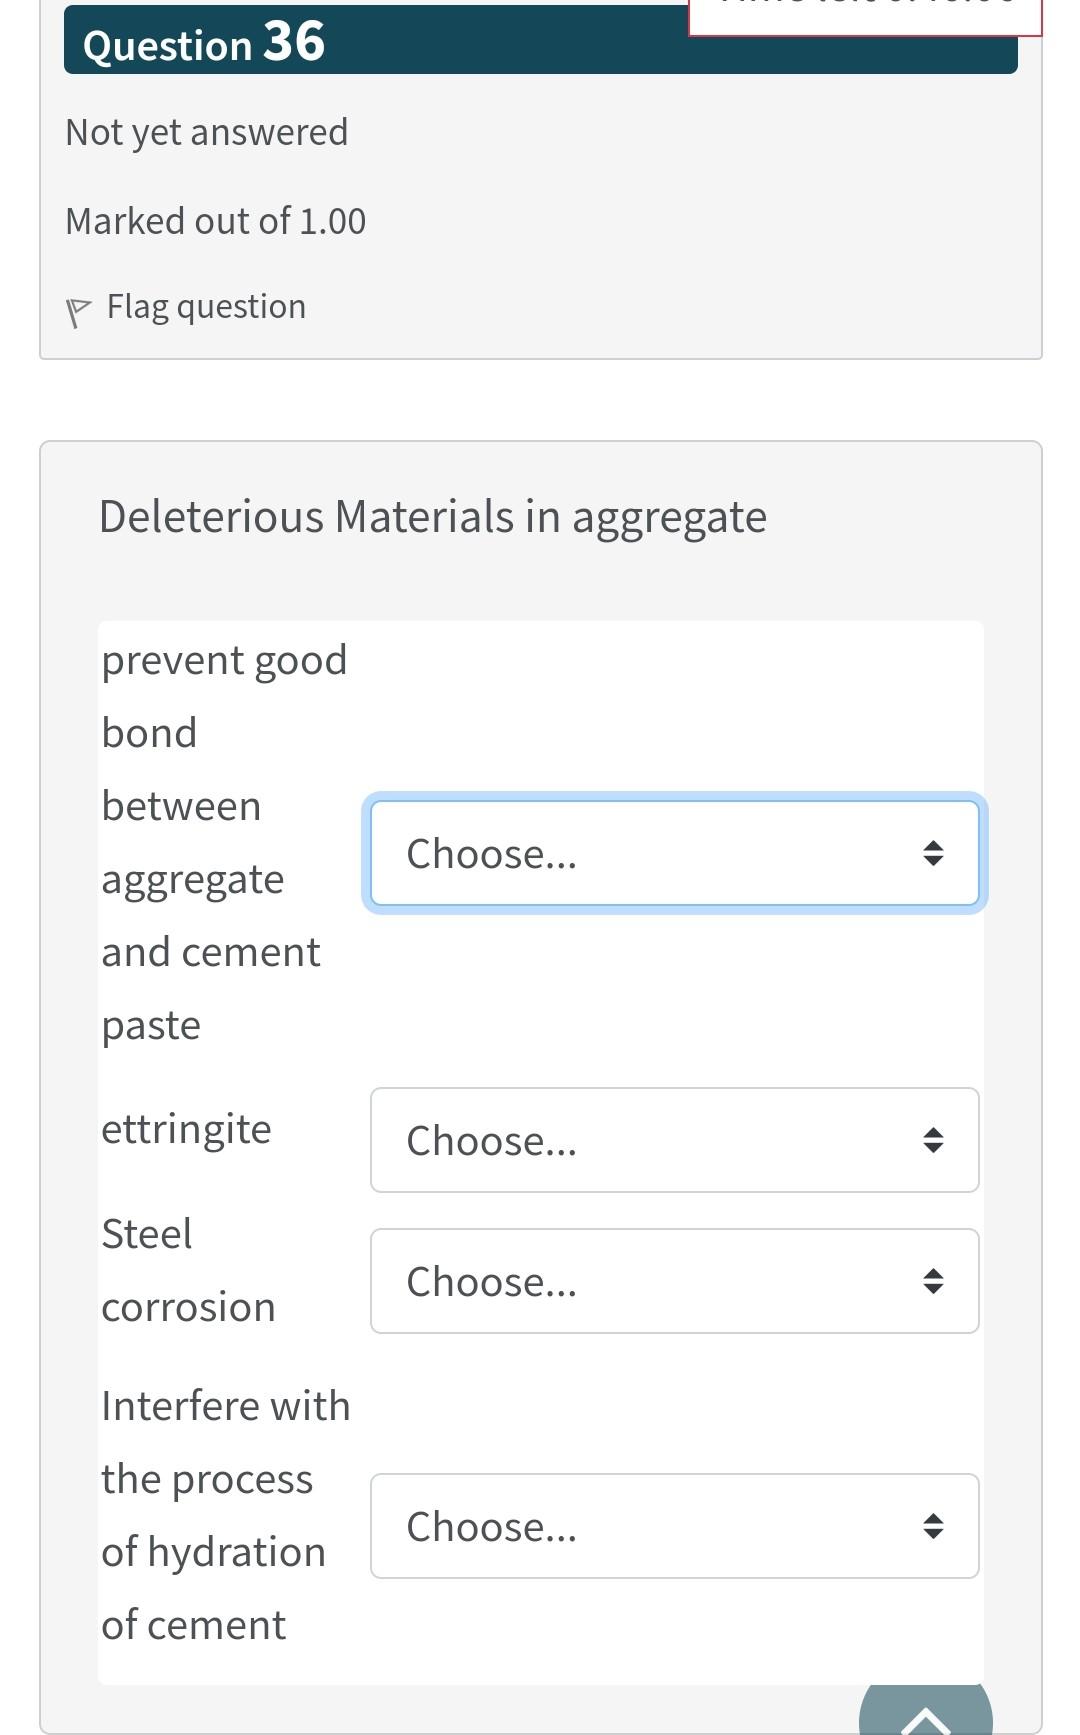Click the 'Not yet answered' status text

(x=207, y=132)
